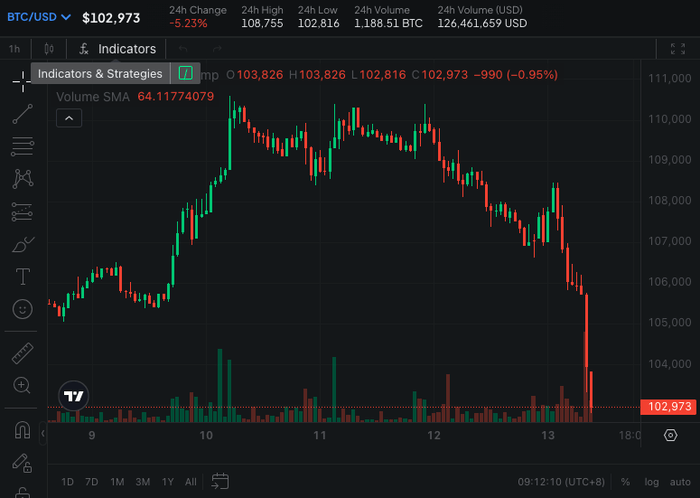
Task: Select the Text annotation tool
Action: pos(22,277)
